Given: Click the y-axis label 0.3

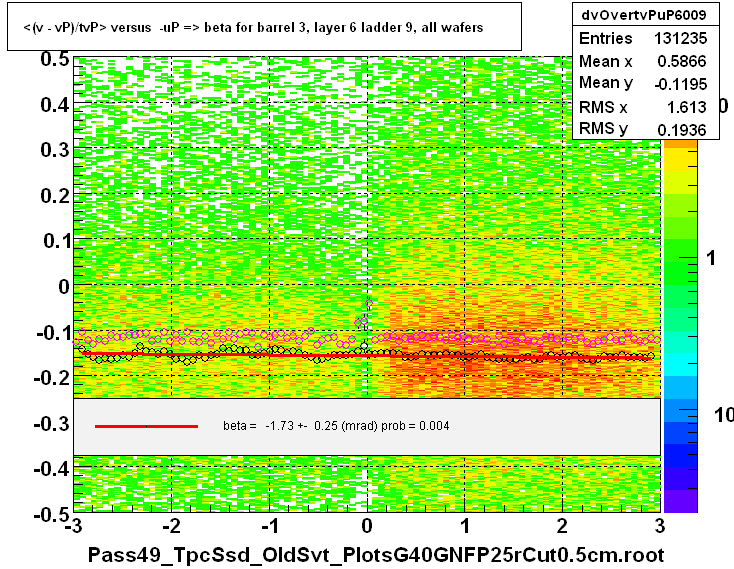Looking at the screenshot, I should [55, 150].
